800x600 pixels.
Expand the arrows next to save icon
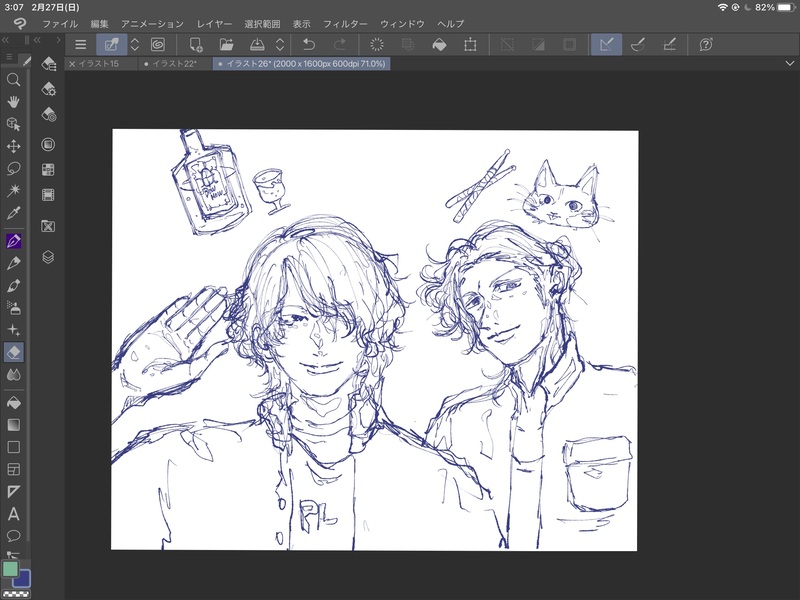click(x=280, y=44)
